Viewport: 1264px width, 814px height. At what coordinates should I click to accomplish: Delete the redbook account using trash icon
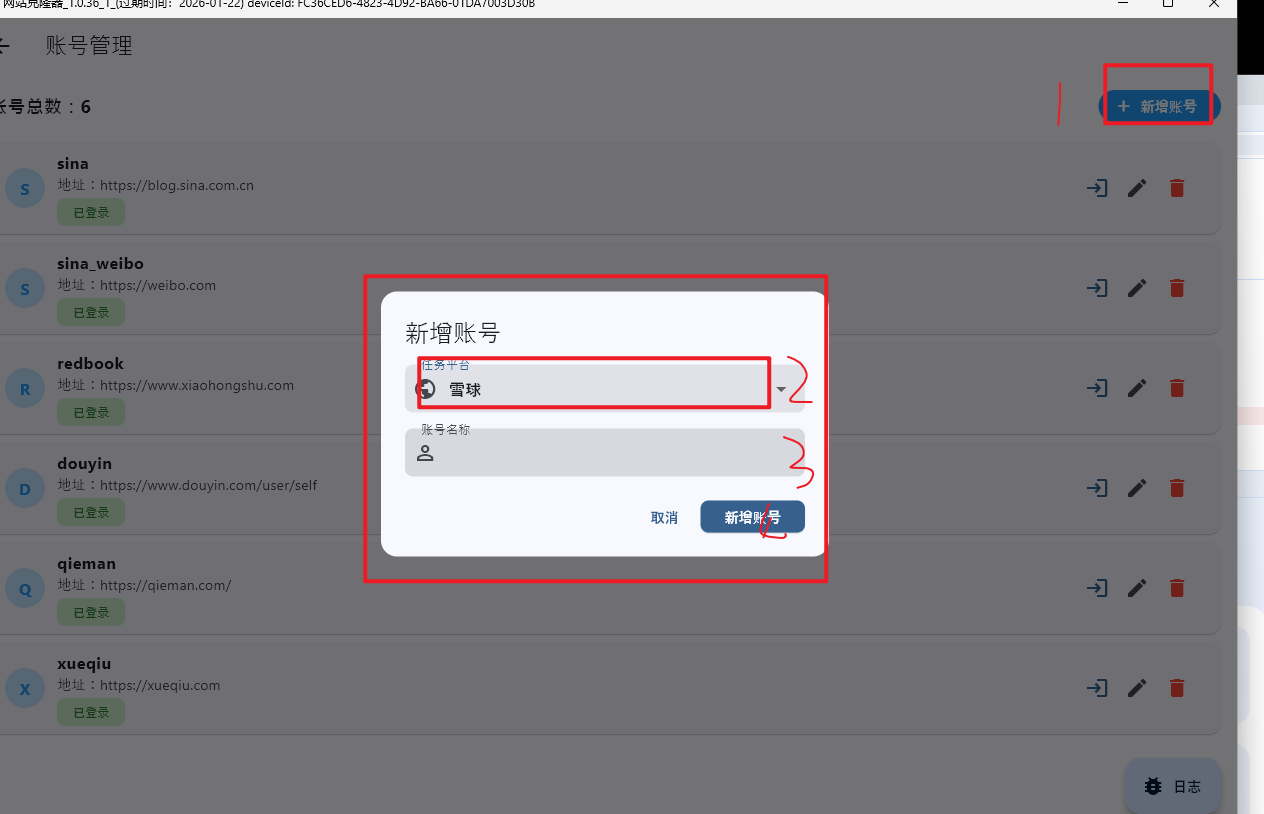point(1177,388)
